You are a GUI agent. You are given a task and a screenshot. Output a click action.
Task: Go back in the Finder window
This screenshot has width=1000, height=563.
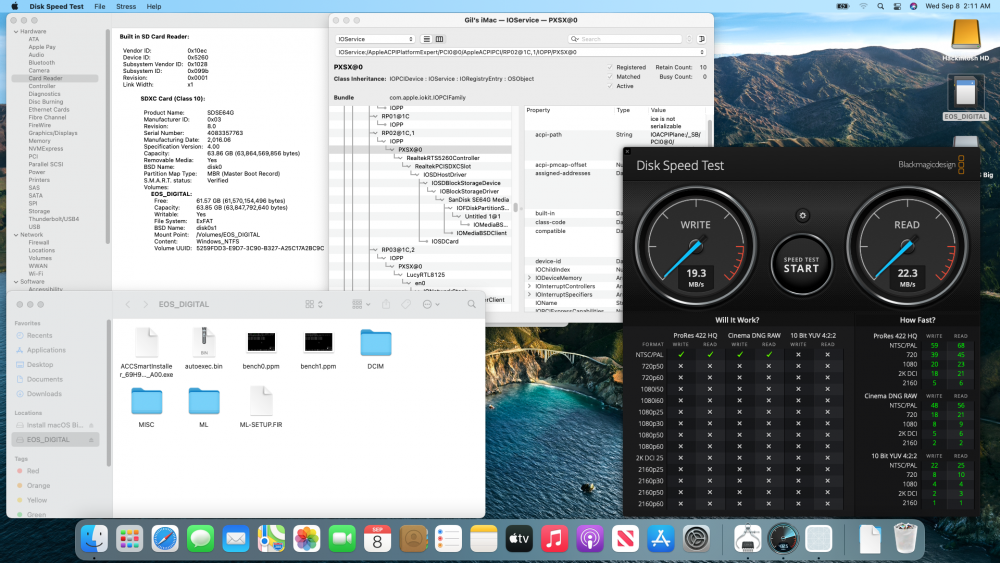[x=128, y=305]
